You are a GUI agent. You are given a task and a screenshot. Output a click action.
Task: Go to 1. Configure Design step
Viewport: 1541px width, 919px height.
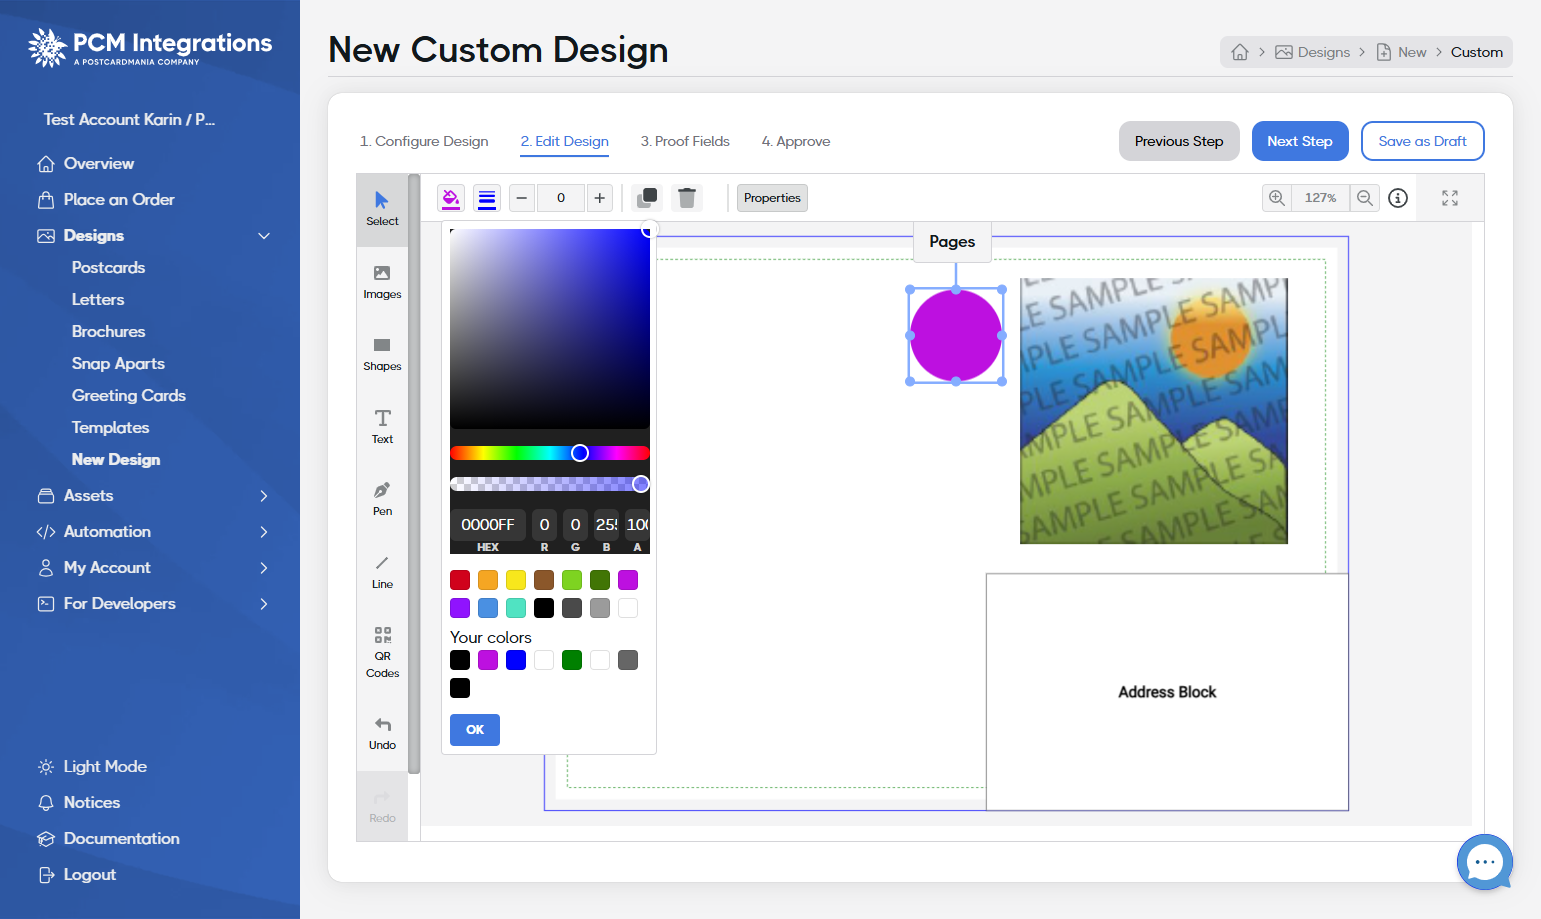[x=424, y=141]
